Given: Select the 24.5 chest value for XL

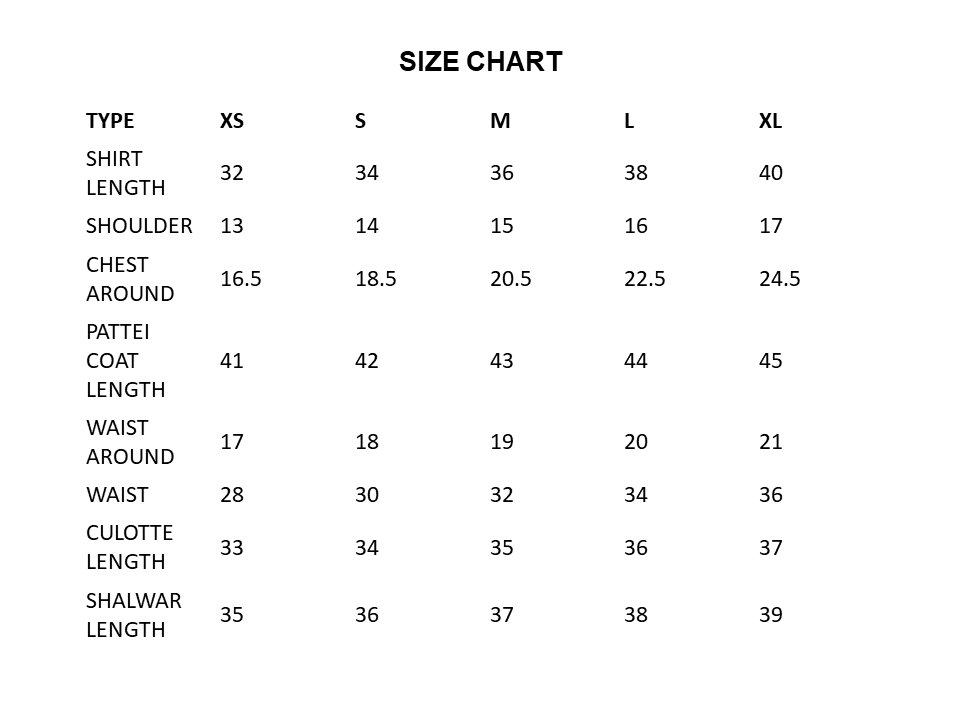Looking at the screenshot, I should coord(780,279).
